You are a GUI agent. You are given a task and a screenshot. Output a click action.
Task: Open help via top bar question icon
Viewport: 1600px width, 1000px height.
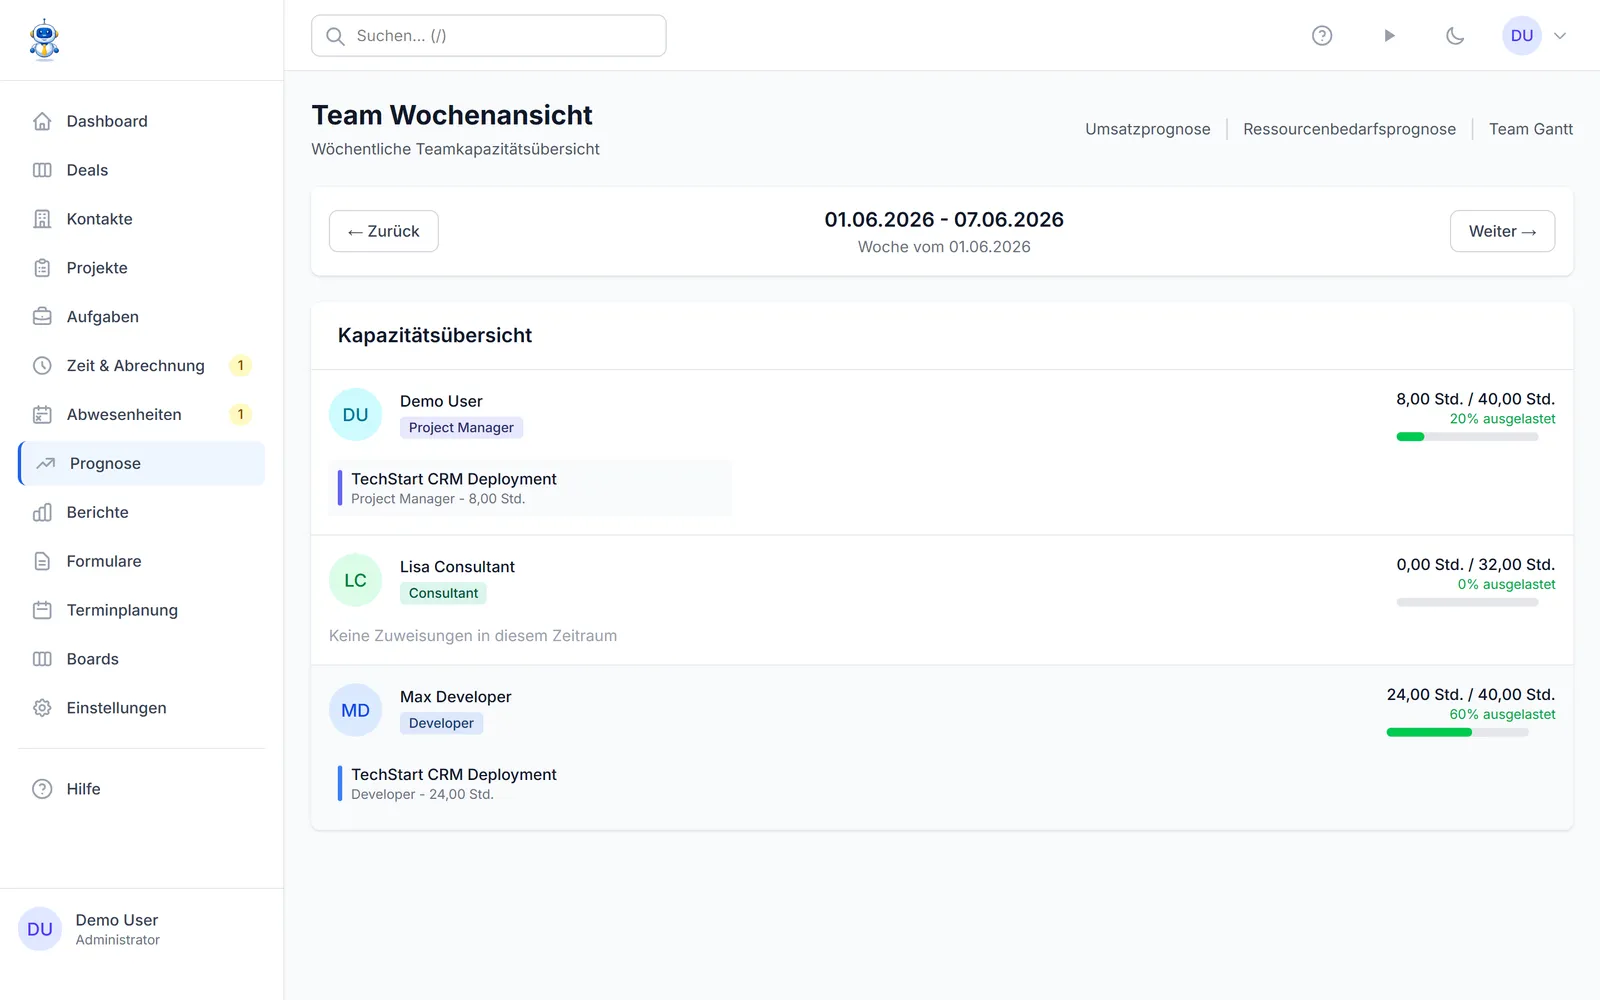click(1322, 36)
